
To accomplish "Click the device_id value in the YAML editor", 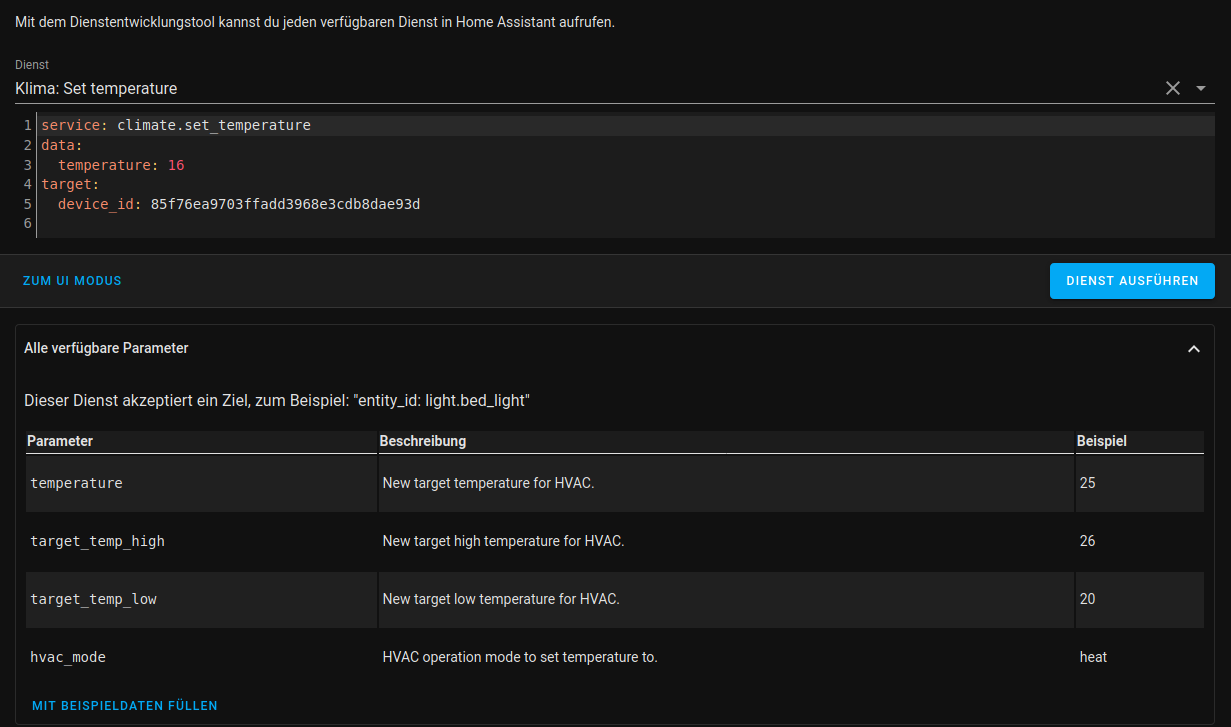I will (284, 203).
